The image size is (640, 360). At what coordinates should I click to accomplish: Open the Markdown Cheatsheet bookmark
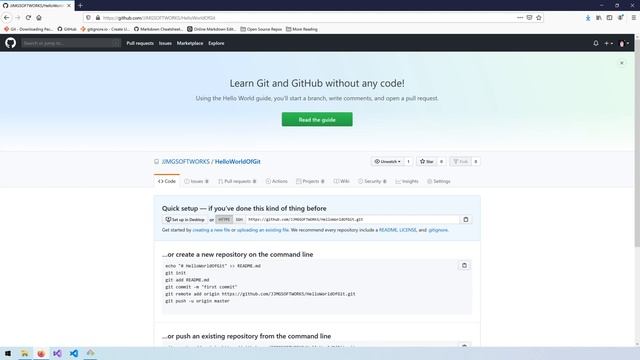coord(158,29)
